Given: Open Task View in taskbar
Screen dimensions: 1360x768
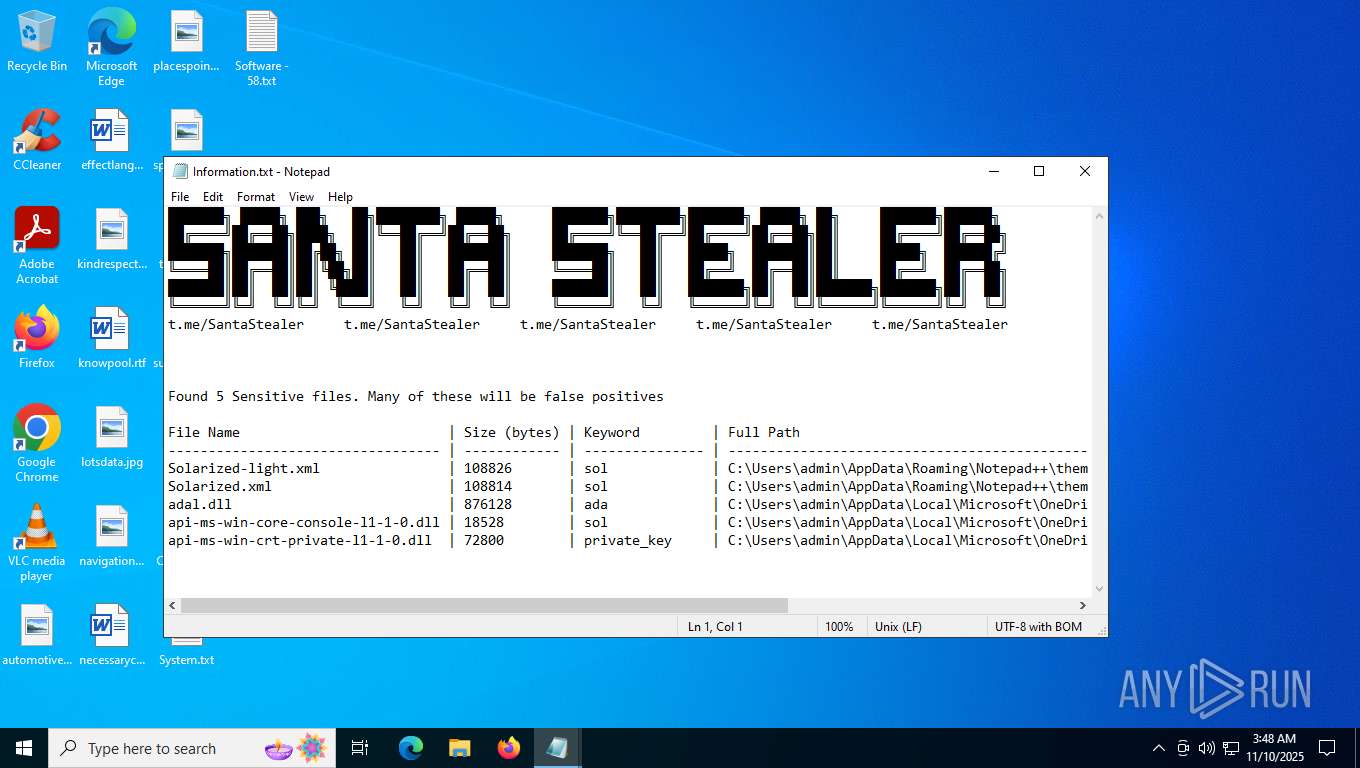Looking at the screenshot, I should click(360, 748).
